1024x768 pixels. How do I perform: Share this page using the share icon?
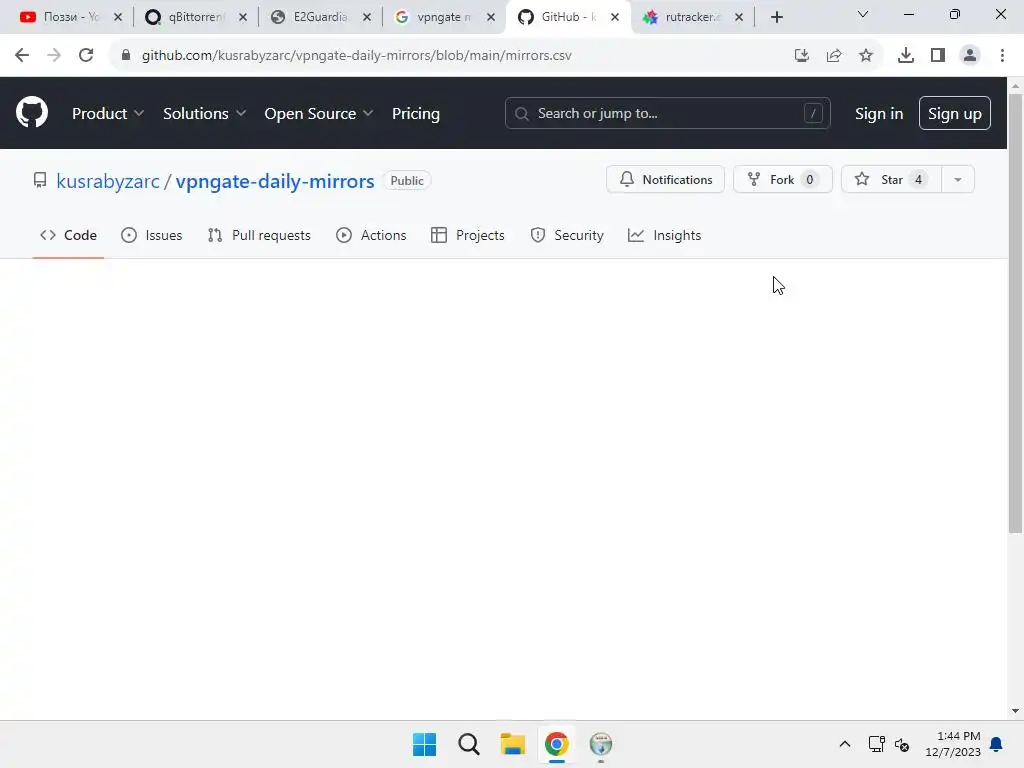pos(834,55)
